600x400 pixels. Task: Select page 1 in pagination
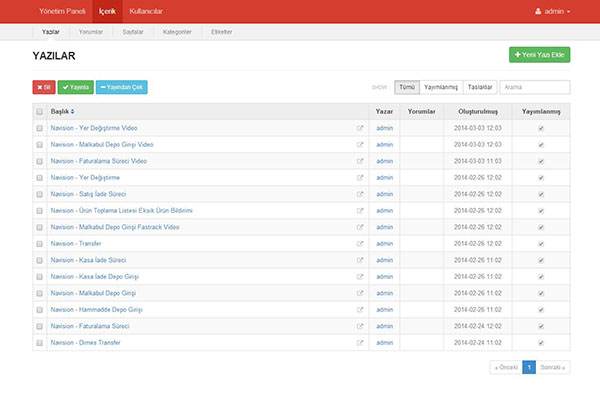[x=529, y=367]
